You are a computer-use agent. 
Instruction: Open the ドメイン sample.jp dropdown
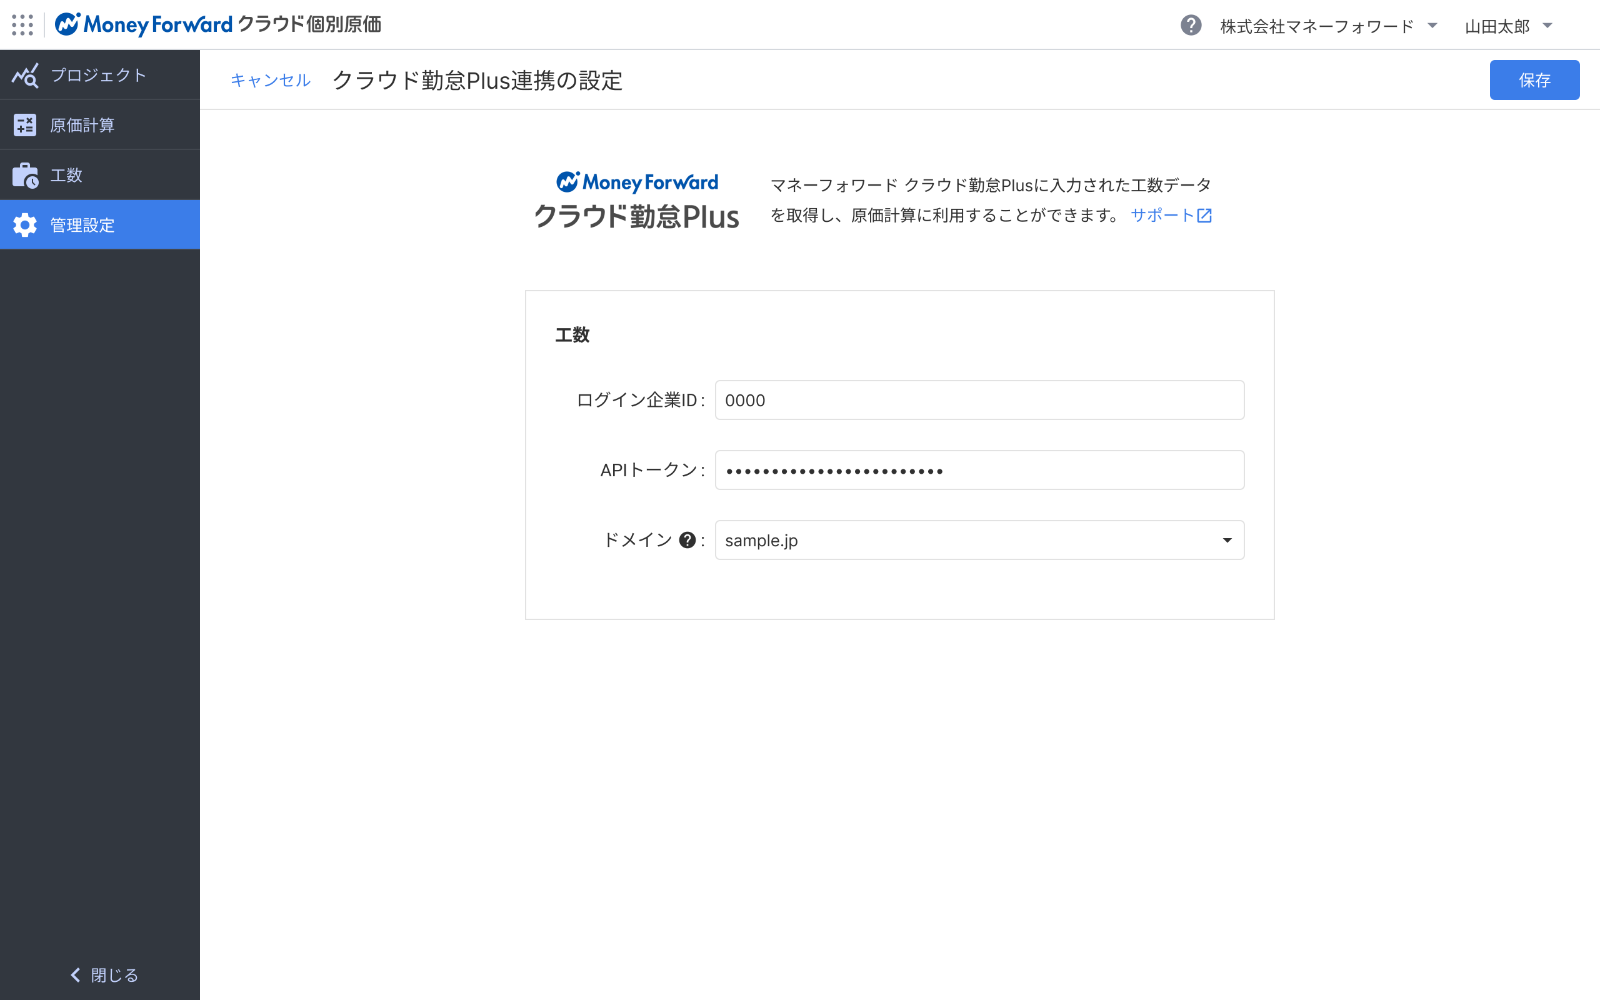coord(980,540)
